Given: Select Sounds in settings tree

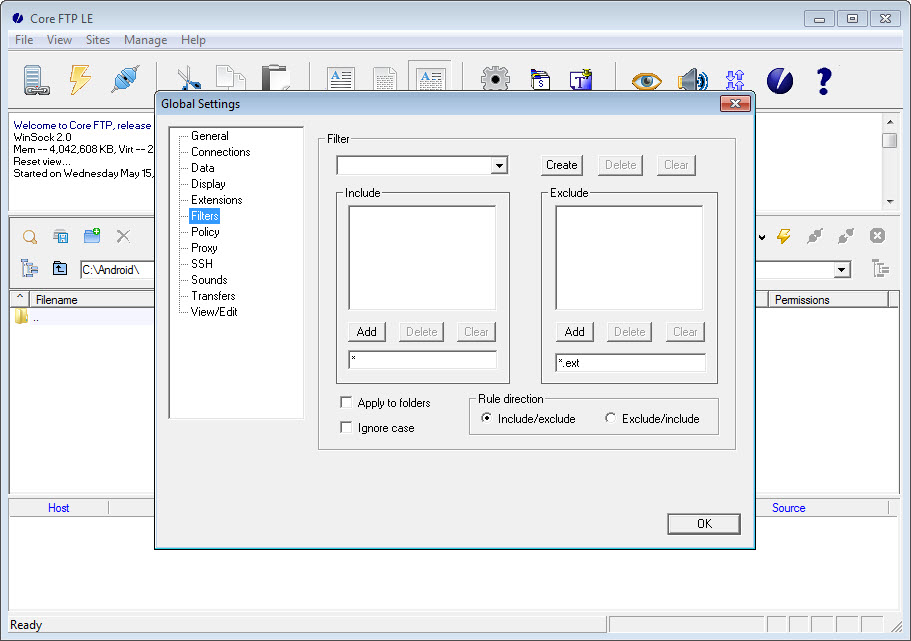Looking at the screenshot, I should coord(209,280).
